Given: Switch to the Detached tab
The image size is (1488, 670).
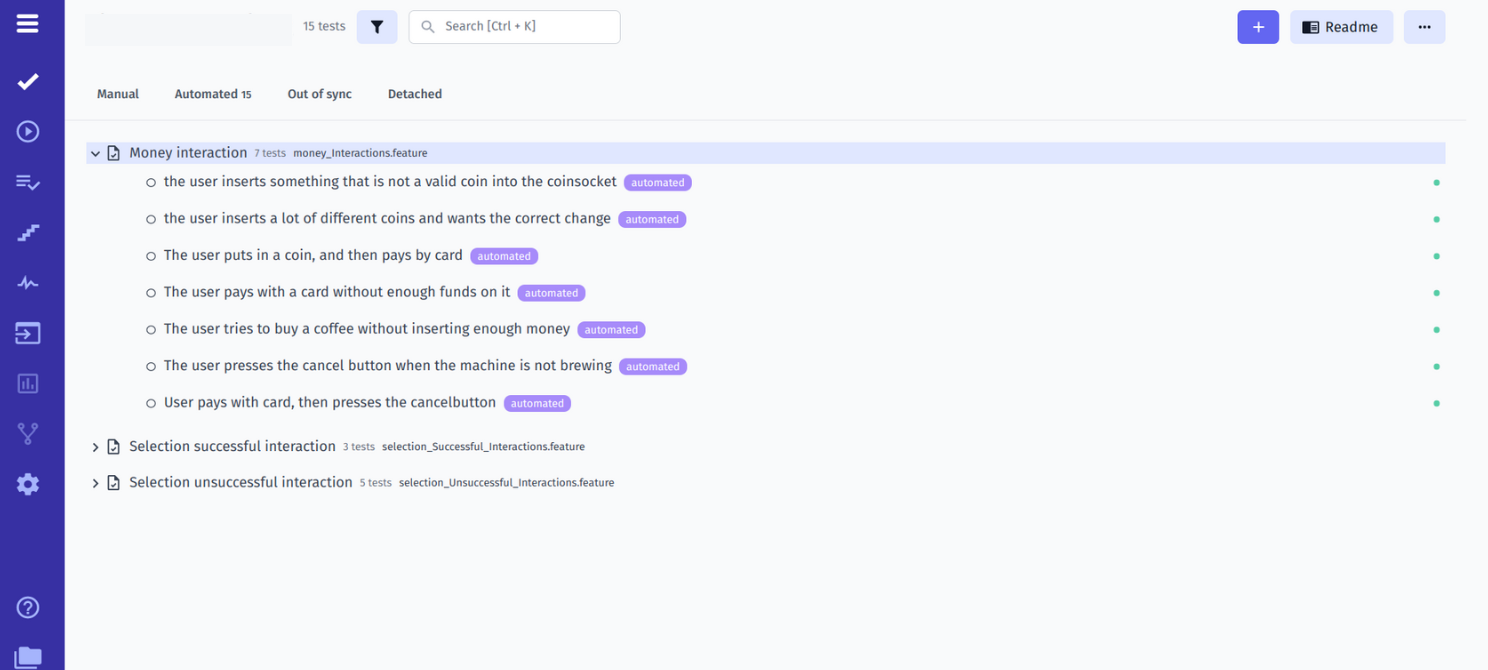Looking at the screenshot, I should pos(414,94).
